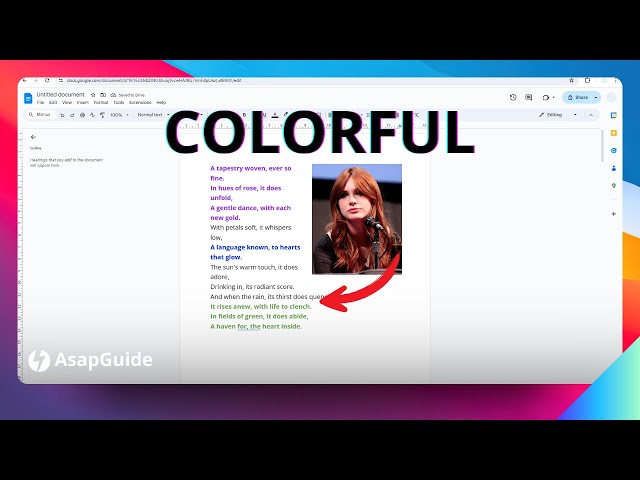Rename the Untitled document title
The width and height of the screenshot is (640, 480).
coord(60,94)
